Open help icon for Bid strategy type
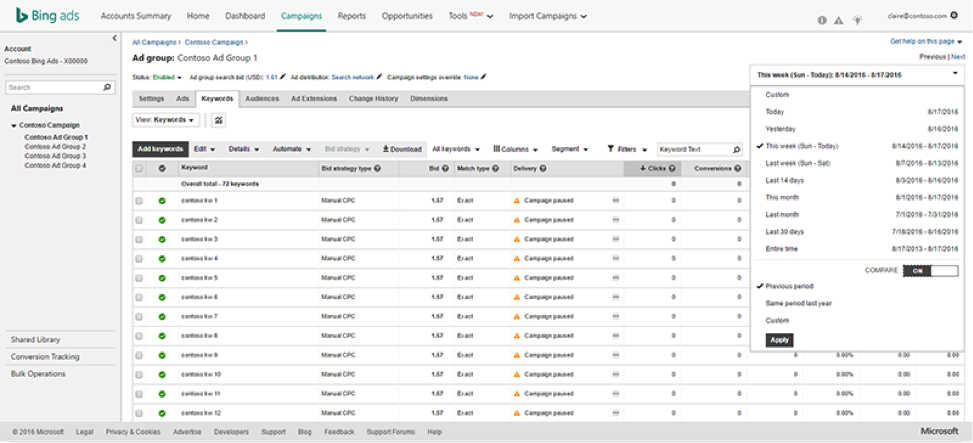Screen dimensions: 973x443 [377, 168]
